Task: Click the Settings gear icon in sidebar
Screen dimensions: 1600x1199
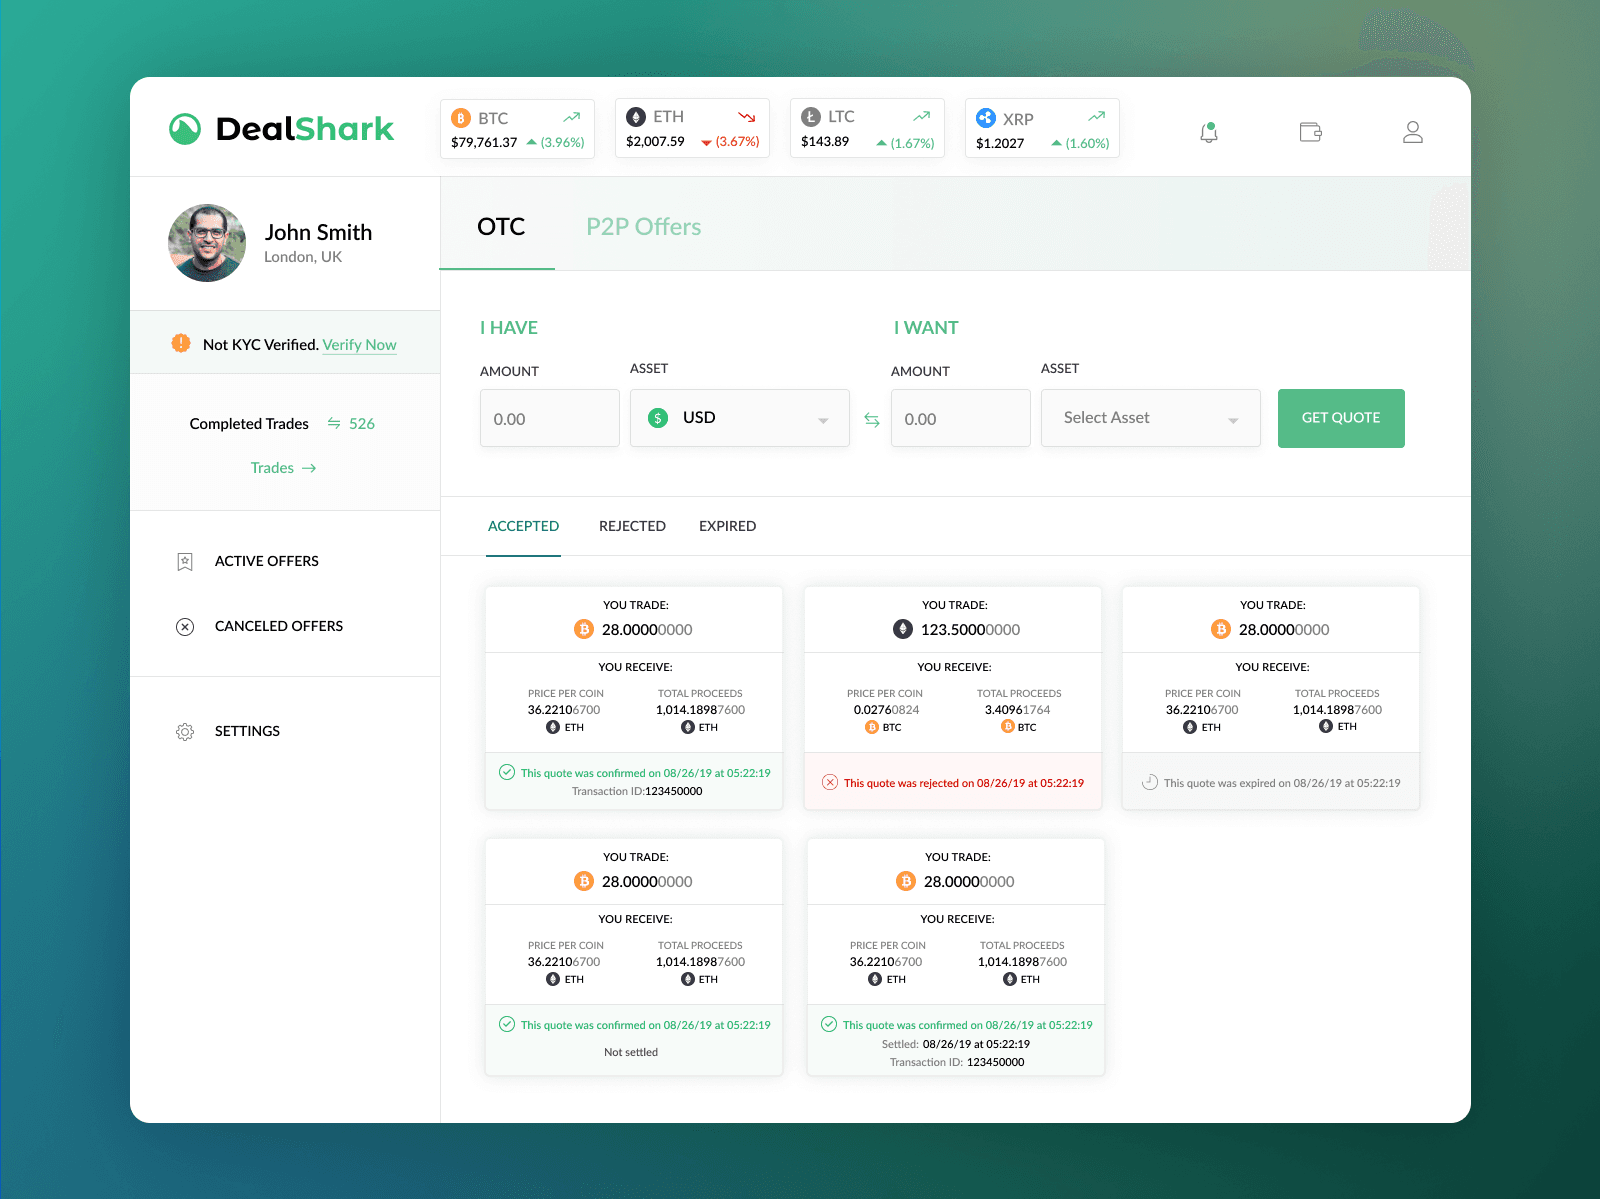Action: point(185,732)
